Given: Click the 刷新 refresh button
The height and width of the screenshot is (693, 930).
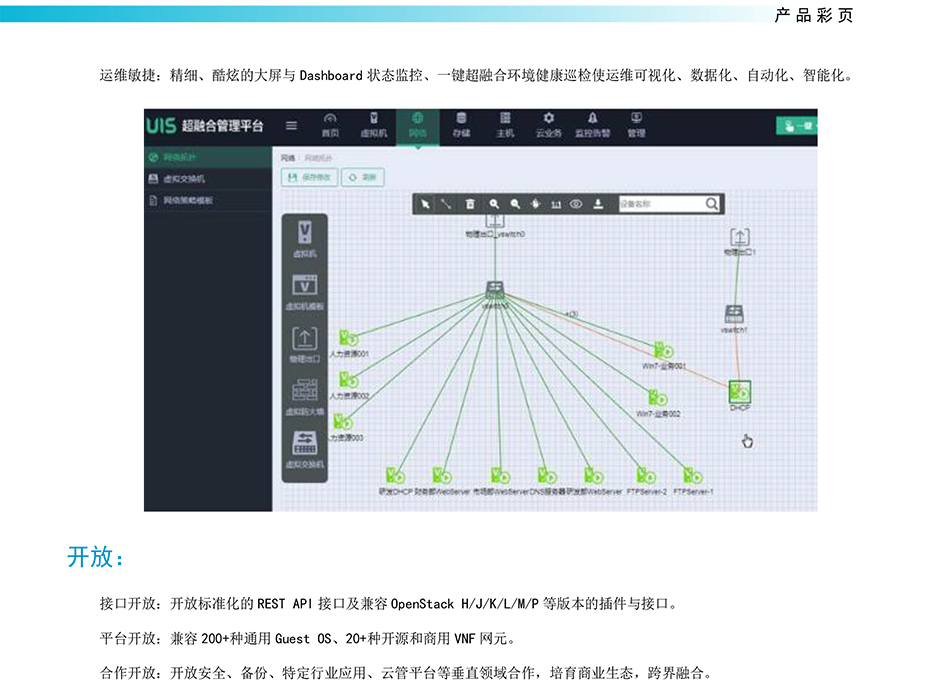Looking at the screenshot, I should coord(362,177).
